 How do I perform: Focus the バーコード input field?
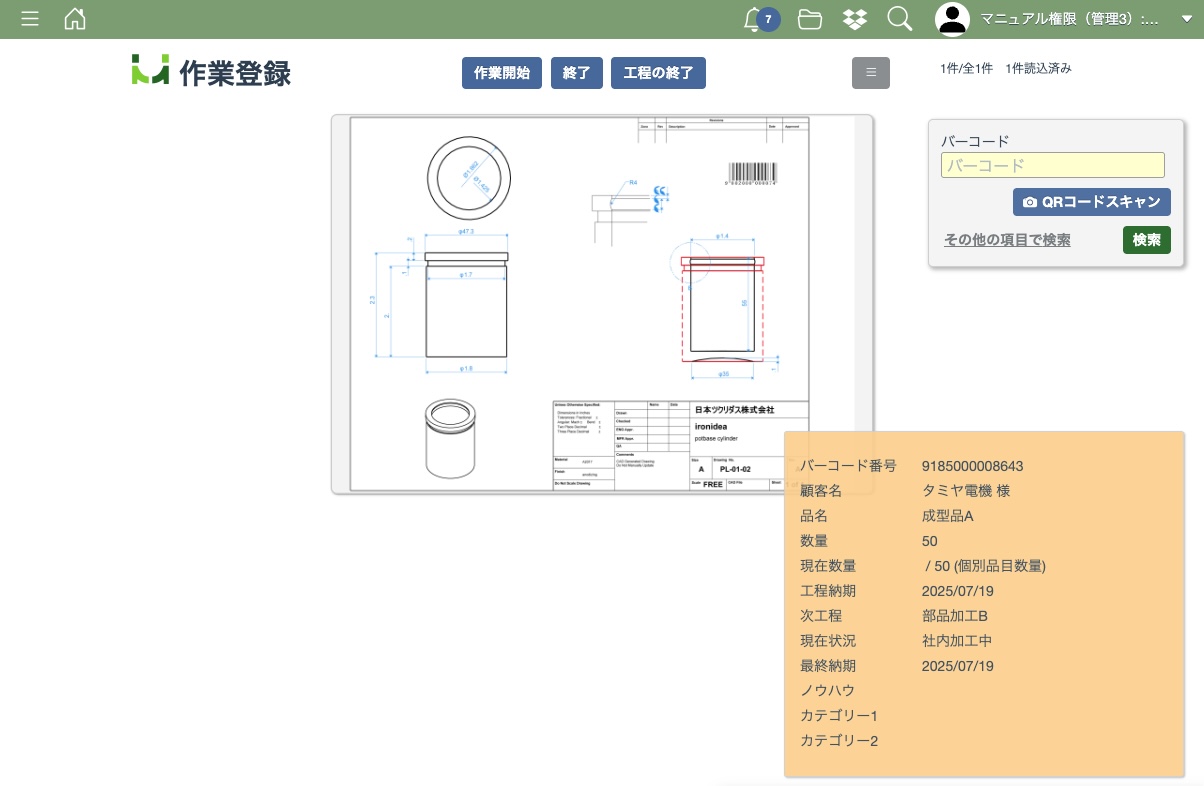pos(1052,165)
